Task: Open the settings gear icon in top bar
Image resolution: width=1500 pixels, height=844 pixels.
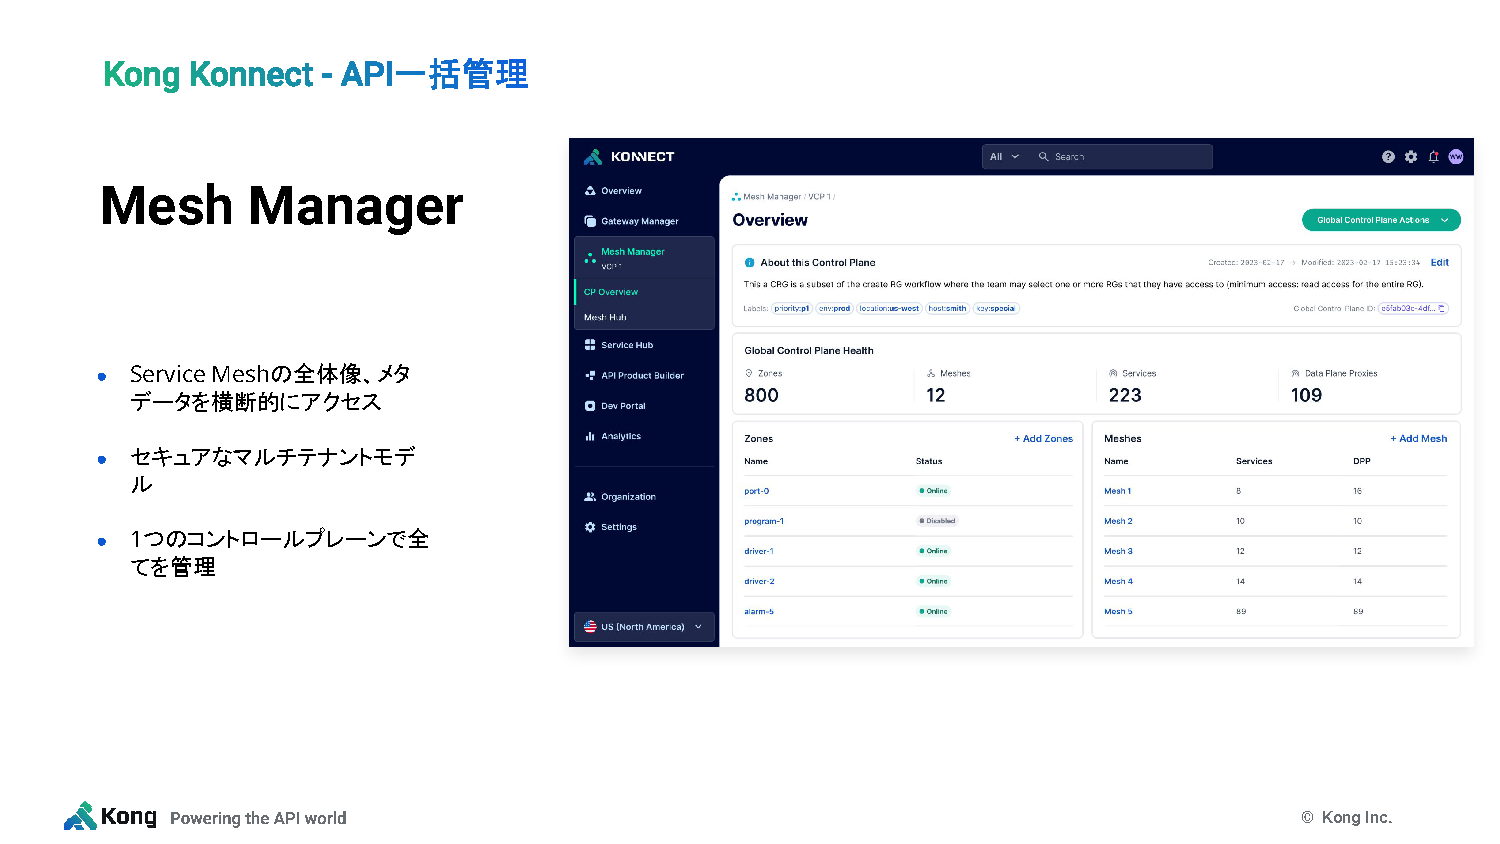Action: click(1411, 157)
